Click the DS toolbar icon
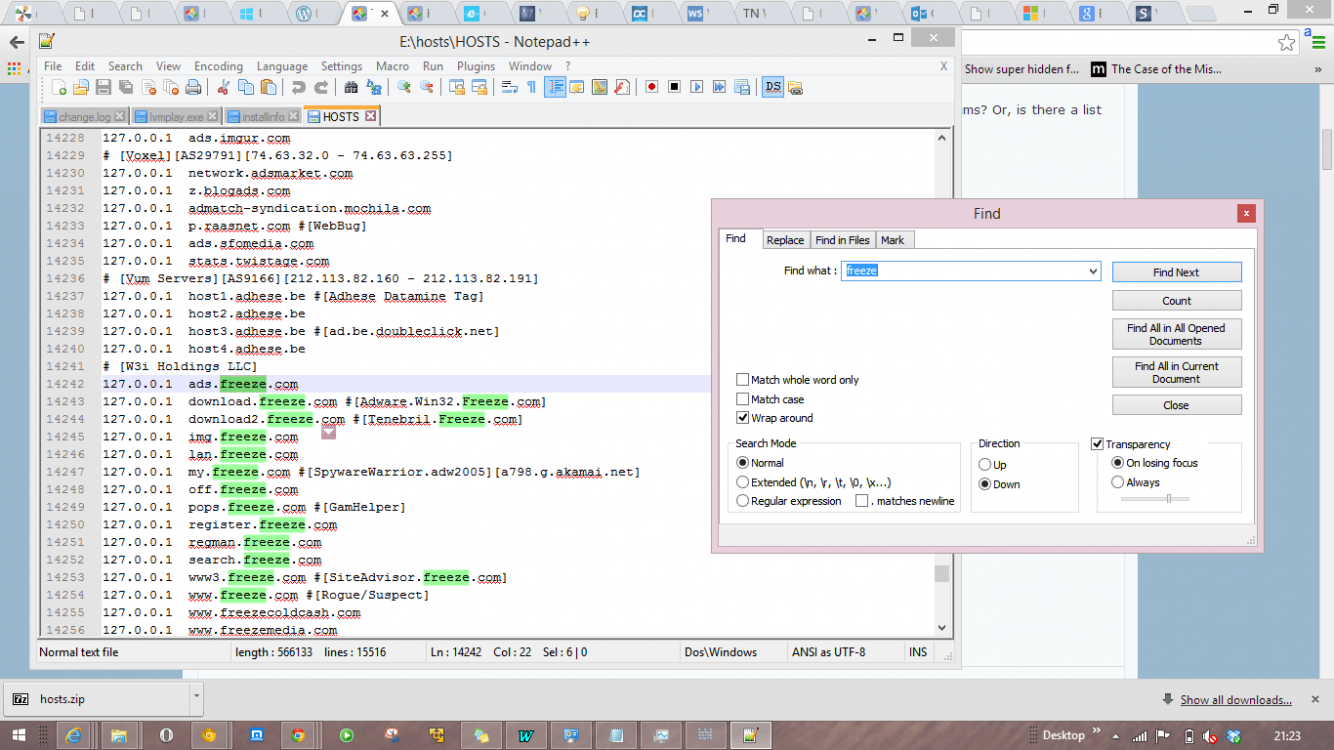This screenshot has width=1334, height=750. click(x=773, y=87)
